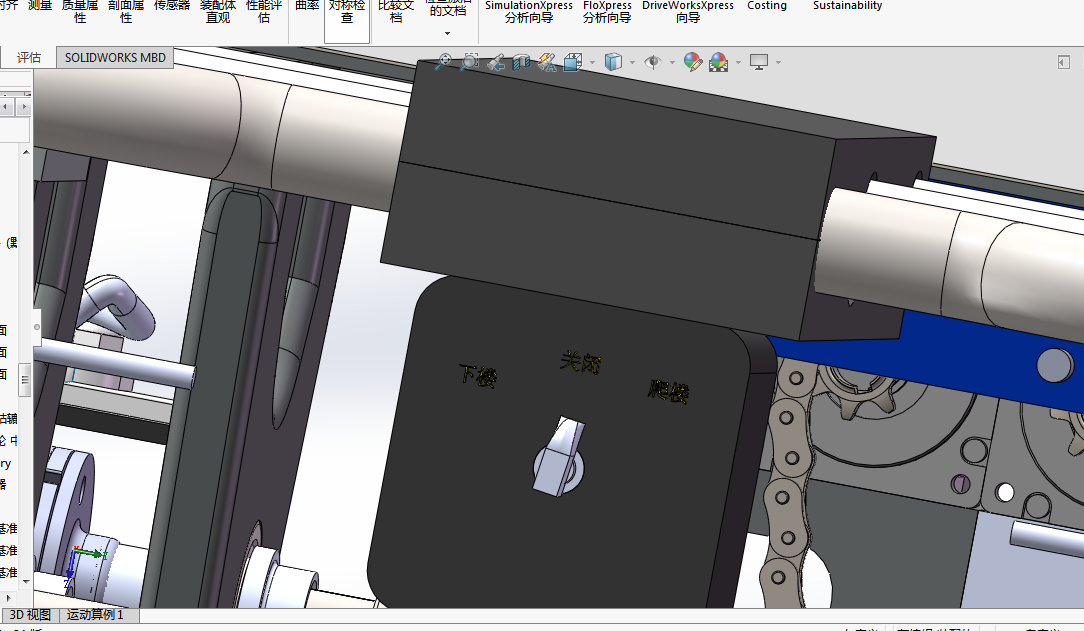Select the Zoom to Area tool
The image size is (1084, 631).
469,62
